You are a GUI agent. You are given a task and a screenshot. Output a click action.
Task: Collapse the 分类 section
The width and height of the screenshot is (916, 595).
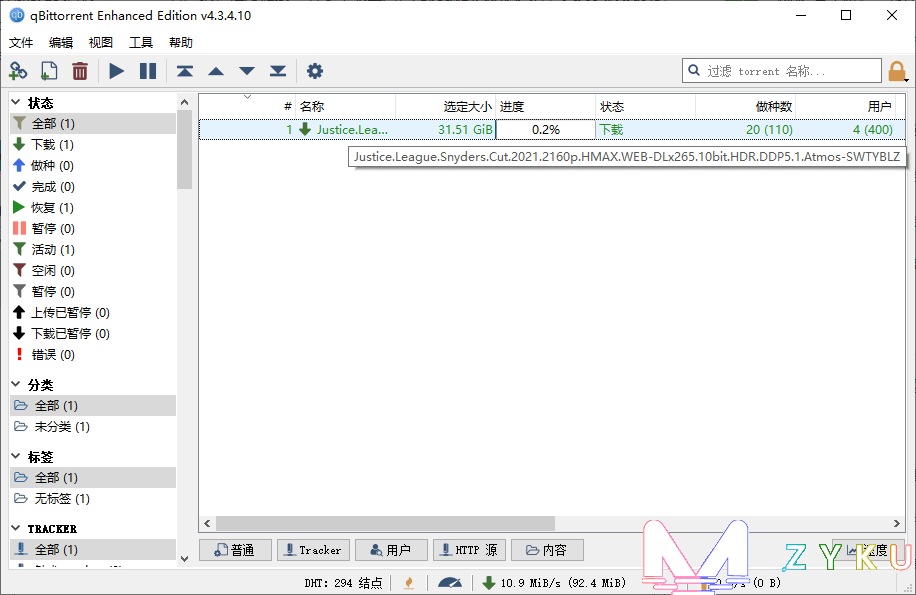pos(16,385)
